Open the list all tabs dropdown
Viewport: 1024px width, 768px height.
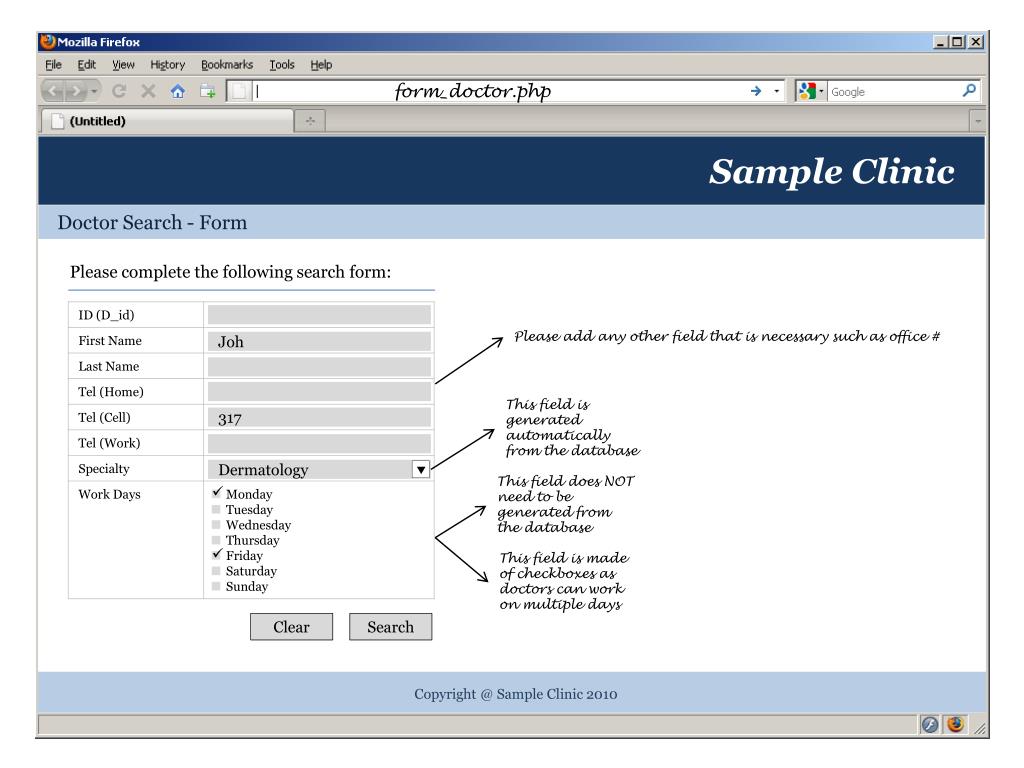click(978, 121)
